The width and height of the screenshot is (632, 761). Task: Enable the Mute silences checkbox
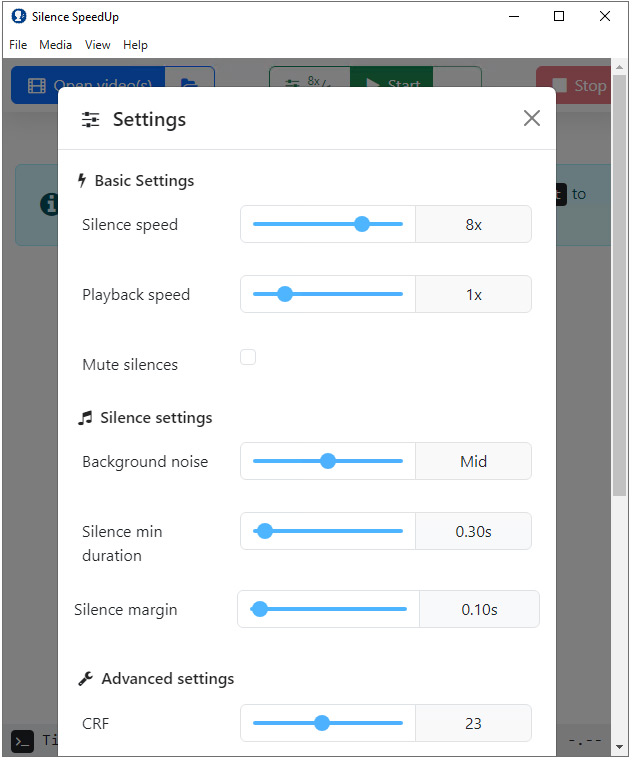tap(248, 357)
